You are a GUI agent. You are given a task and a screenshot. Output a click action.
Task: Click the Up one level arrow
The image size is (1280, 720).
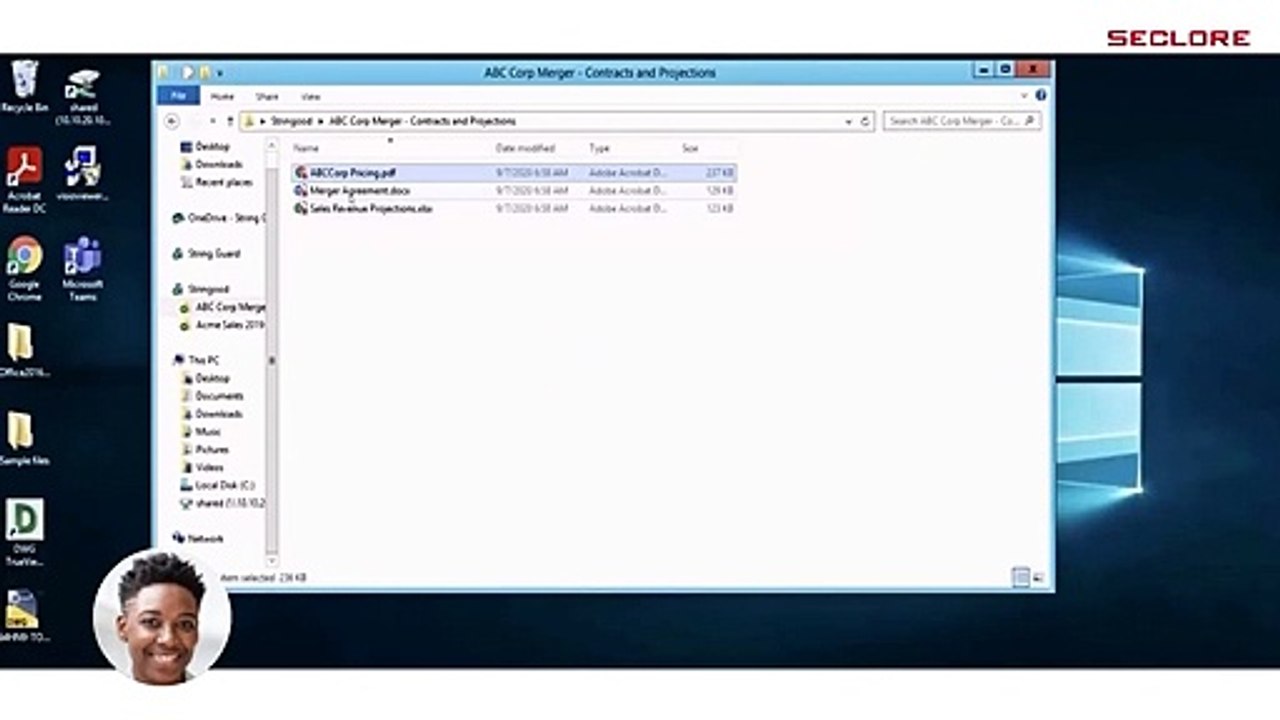click(230, 121)
